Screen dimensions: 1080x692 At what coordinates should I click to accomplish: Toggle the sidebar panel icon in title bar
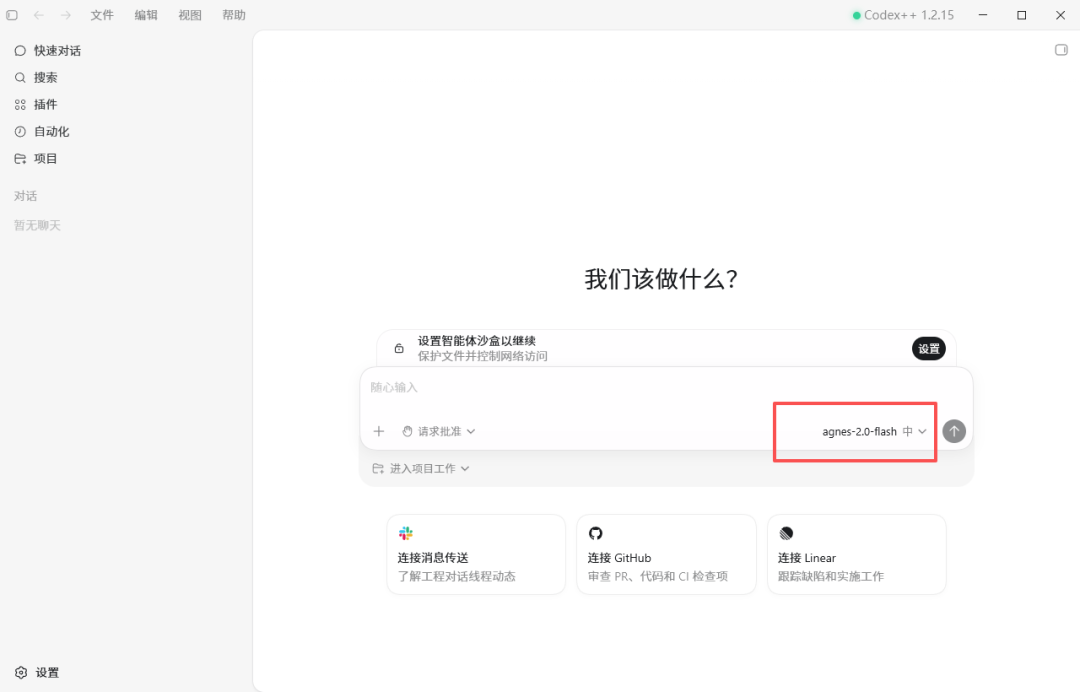tap(12, 14)
